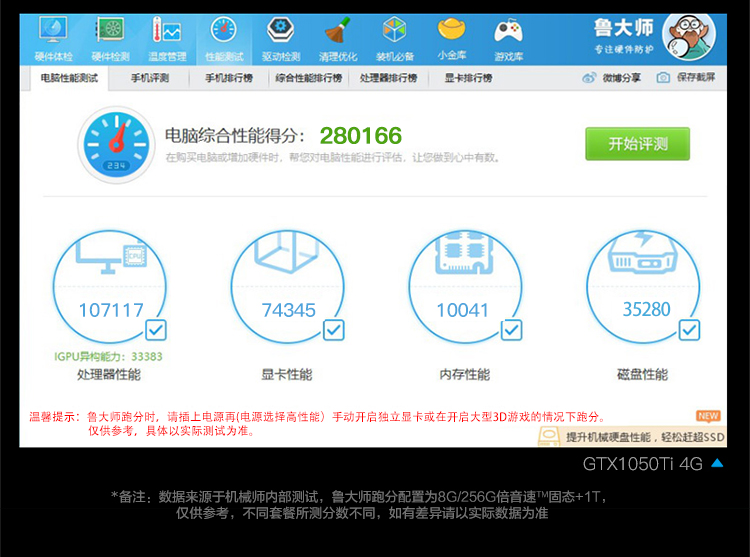This screenshot has width=750, height=557.
Task: Click the disk drive icon
Action: coord(642,252)
